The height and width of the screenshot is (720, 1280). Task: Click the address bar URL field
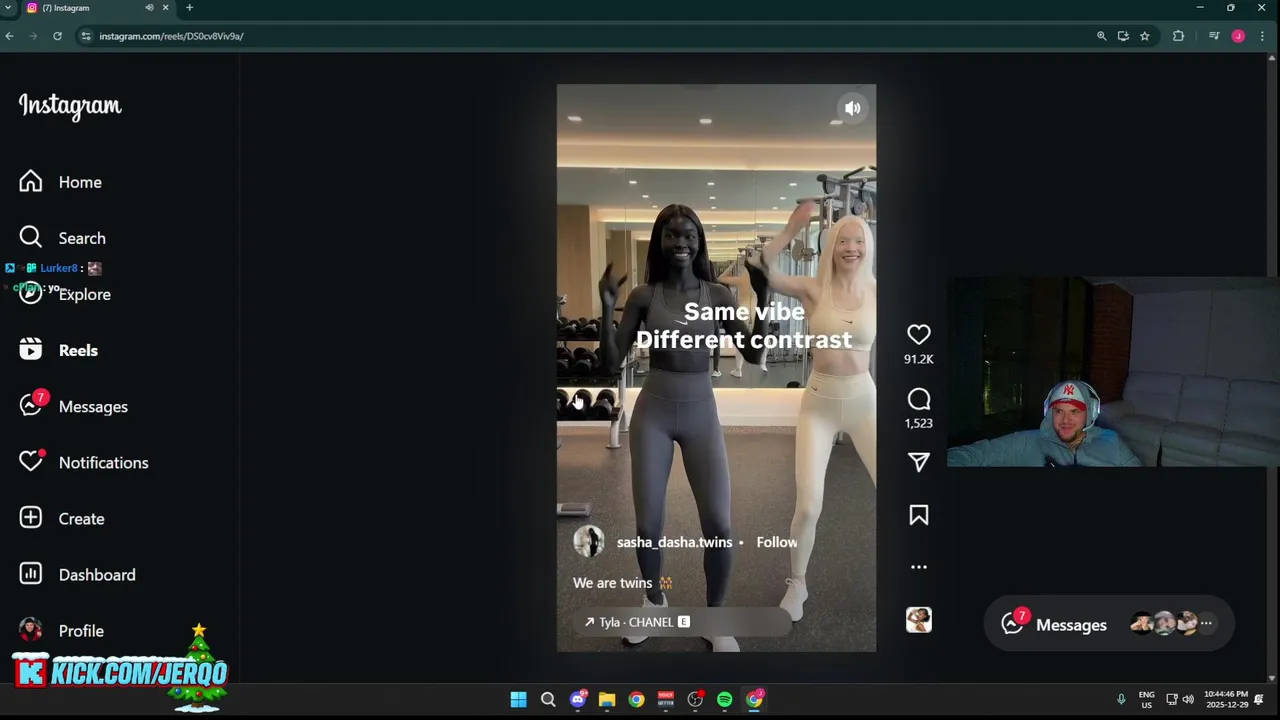click(590, 36)
